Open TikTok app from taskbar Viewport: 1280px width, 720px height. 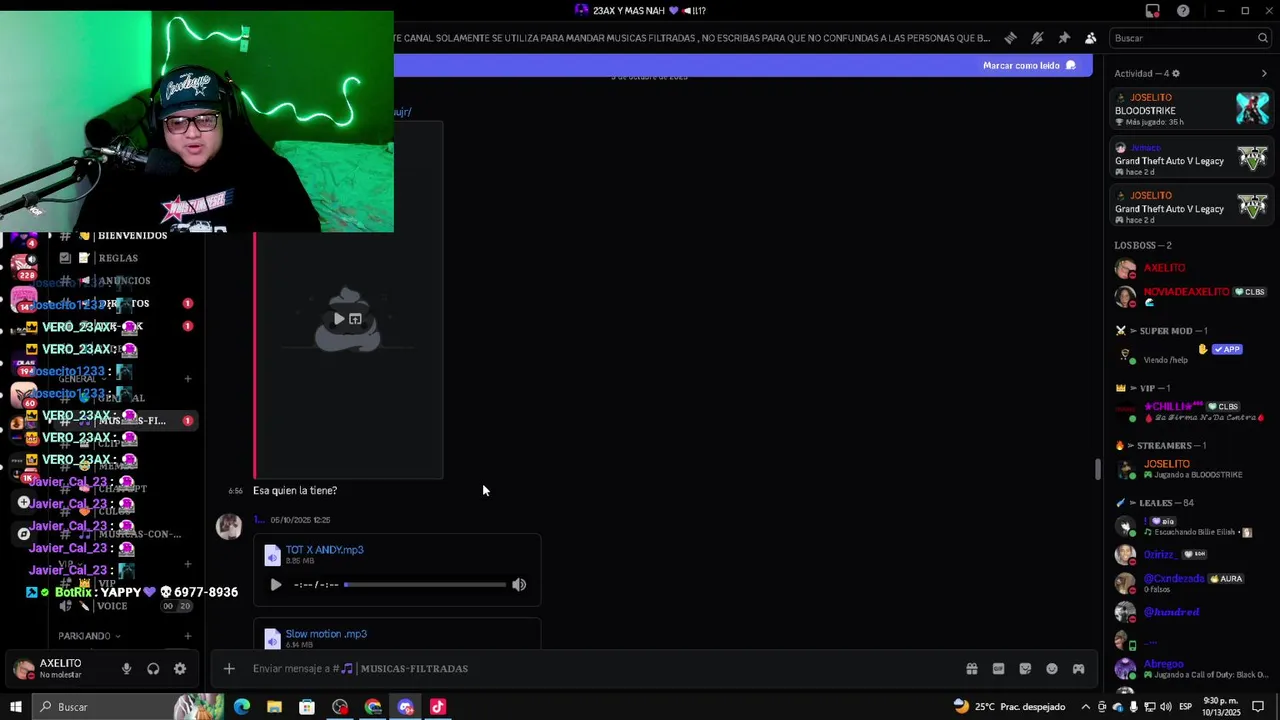[x=438, y=707]
